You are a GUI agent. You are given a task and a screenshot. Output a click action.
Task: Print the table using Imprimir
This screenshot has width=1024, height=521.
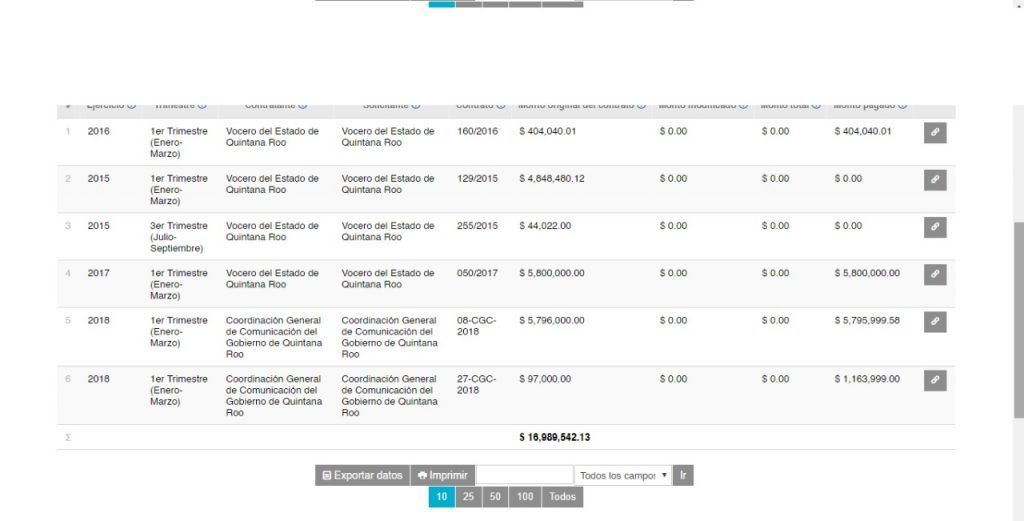(442, 475)
